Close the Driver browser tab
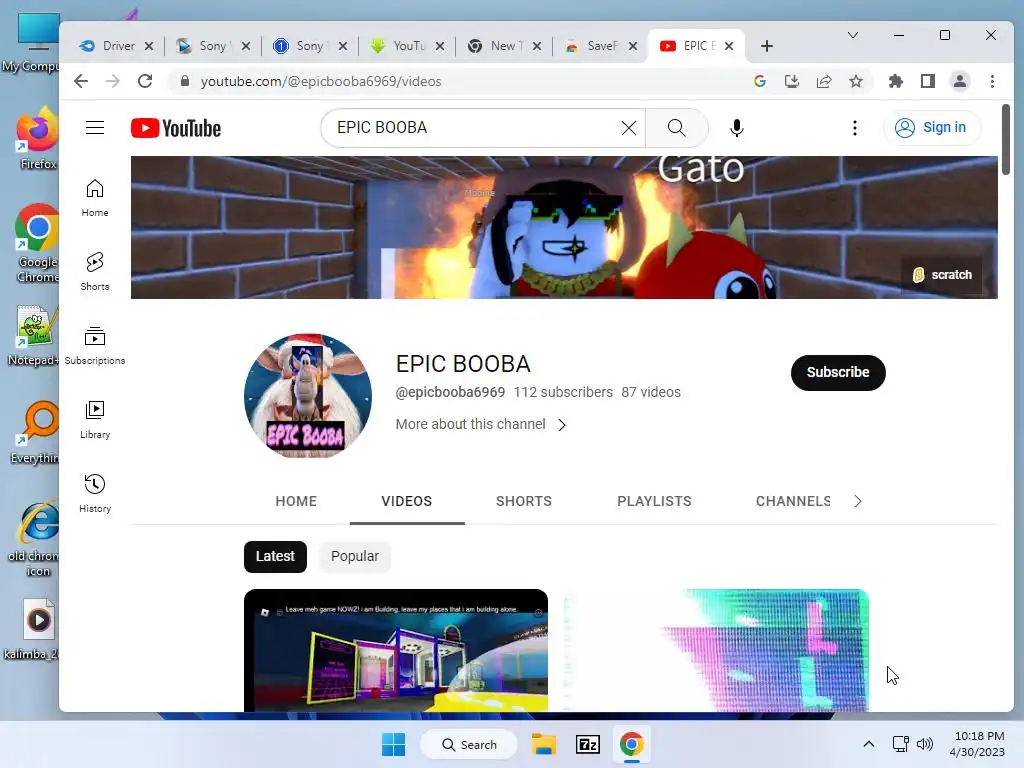 point(149,46)
